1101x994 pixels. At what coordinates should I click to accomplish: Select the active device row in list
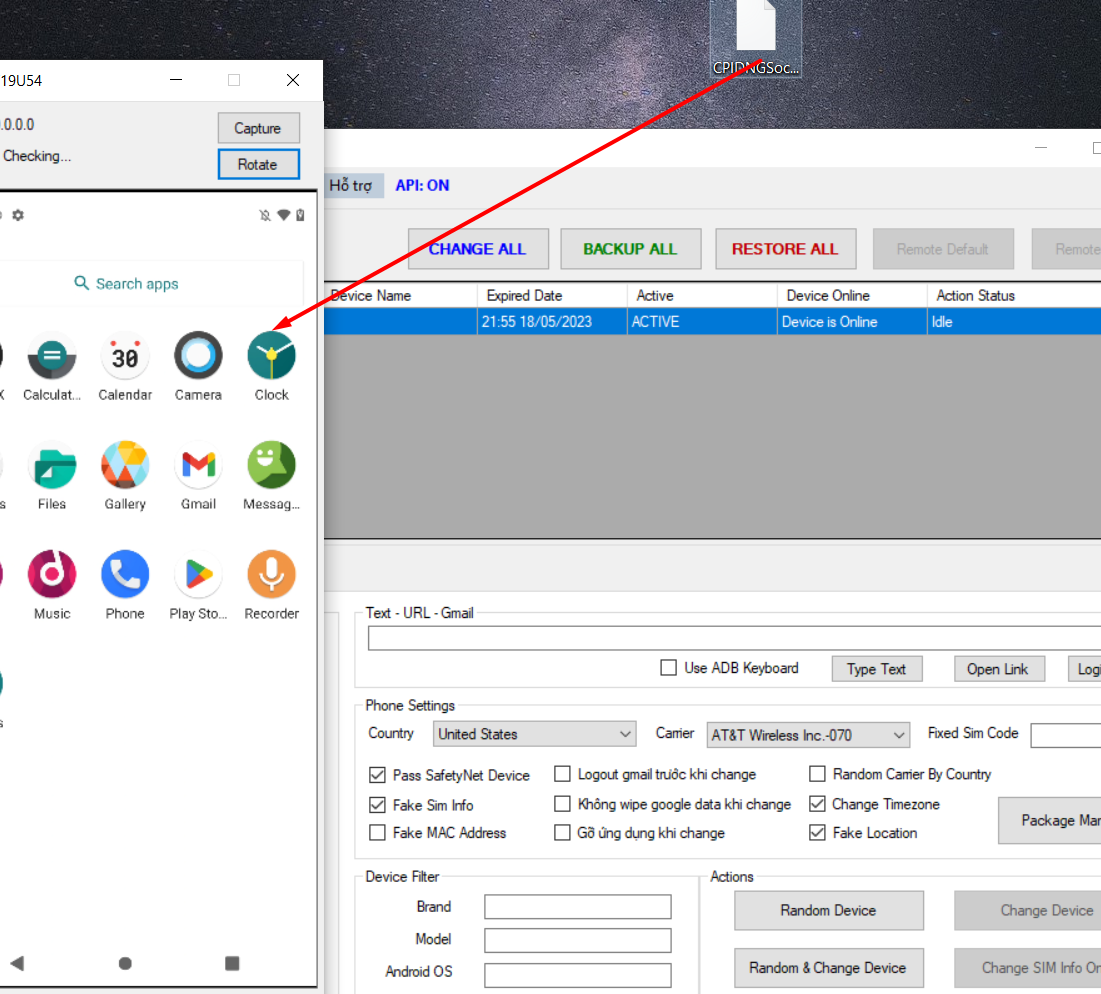pos(700,322)
